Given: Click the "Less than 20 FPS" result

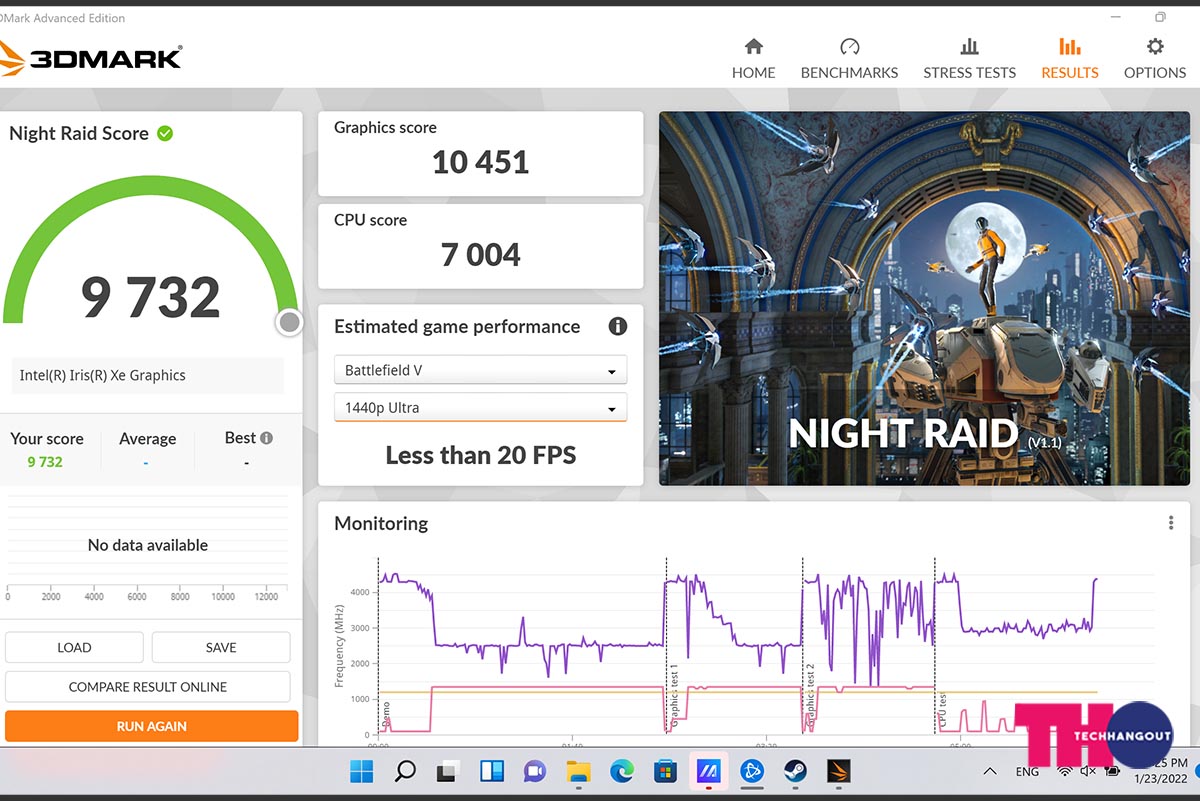Looking at the screenshot, I should point(481,456).
